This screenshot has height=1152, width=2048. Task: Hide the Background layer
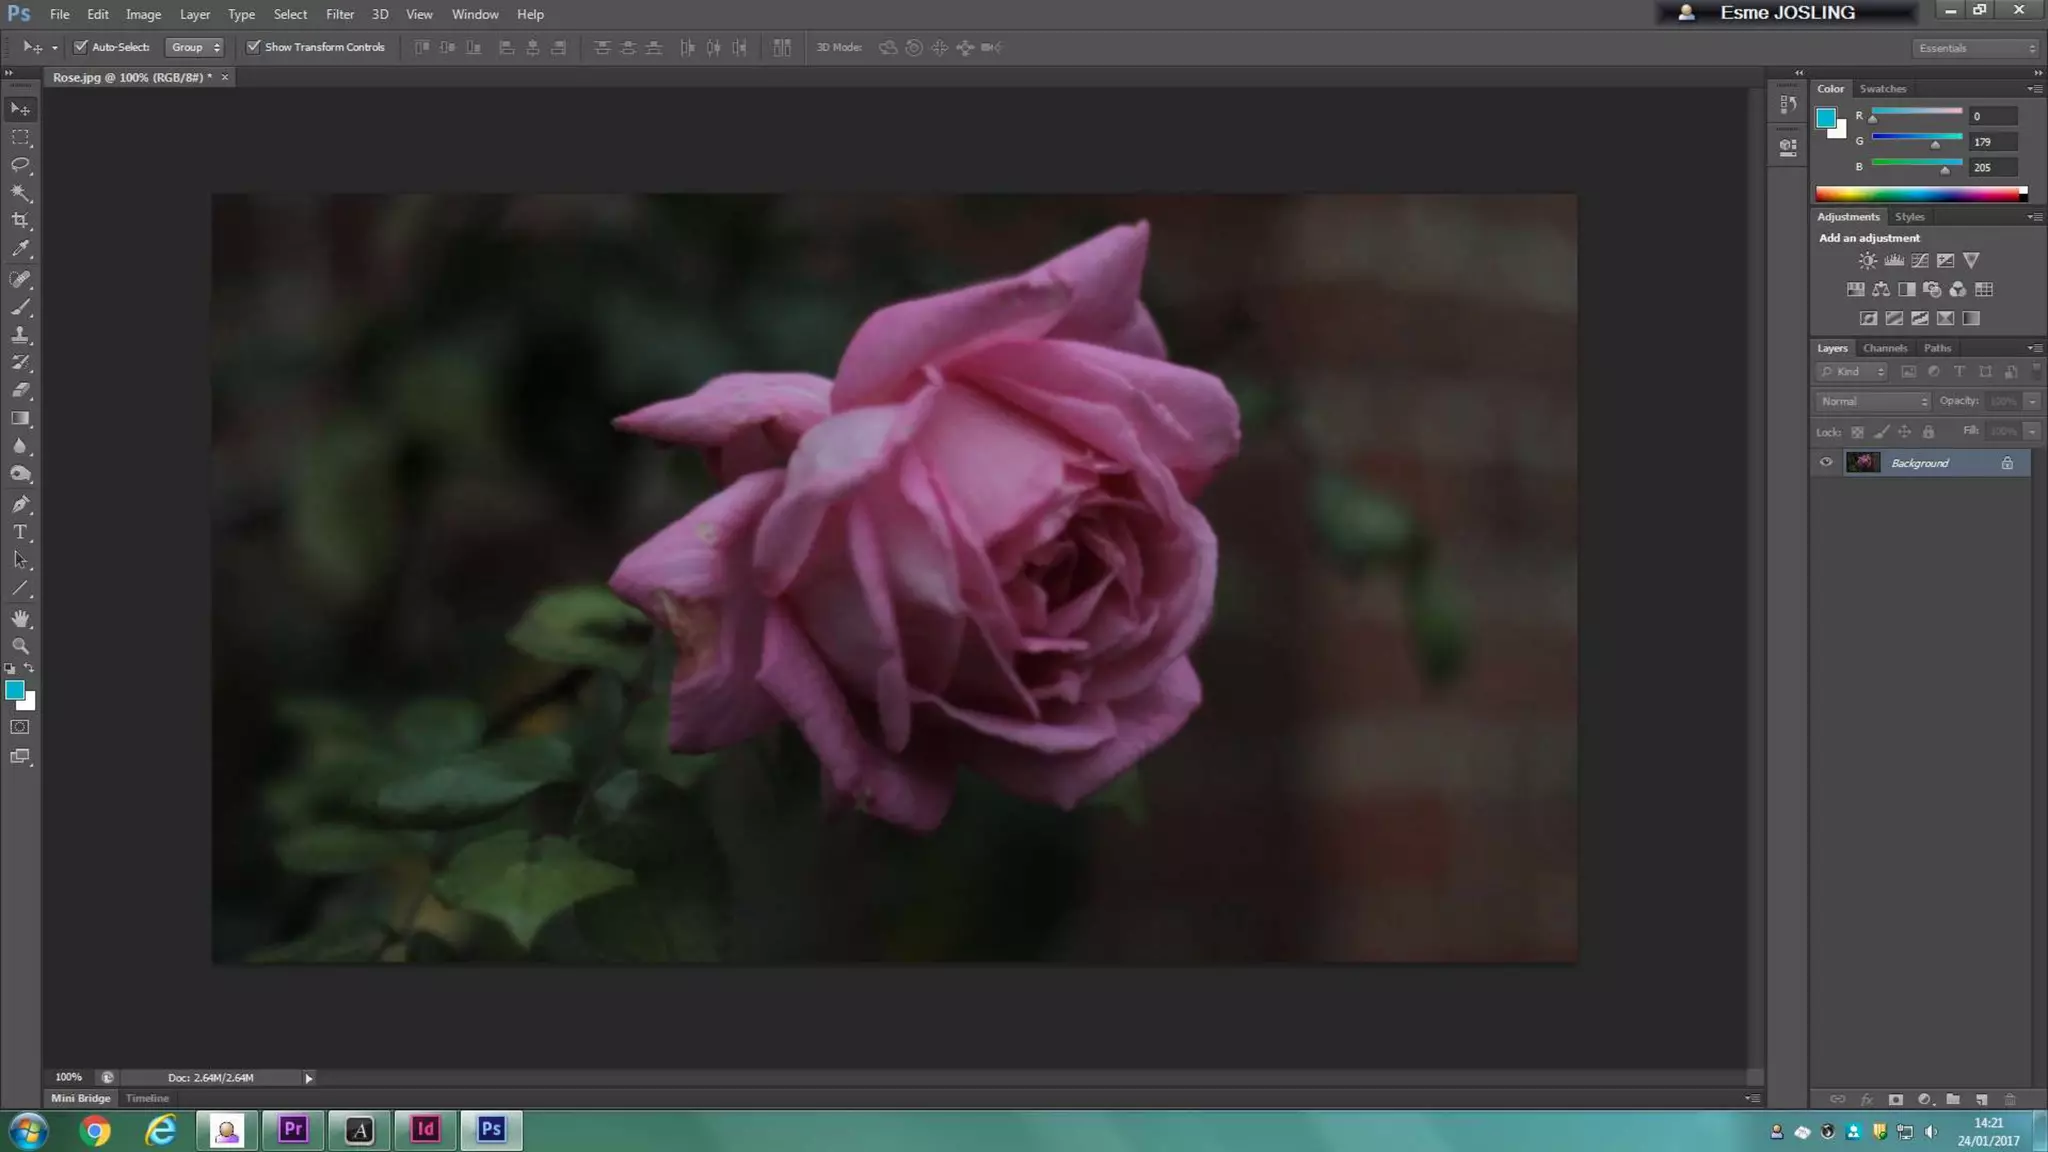(1826, 462)
